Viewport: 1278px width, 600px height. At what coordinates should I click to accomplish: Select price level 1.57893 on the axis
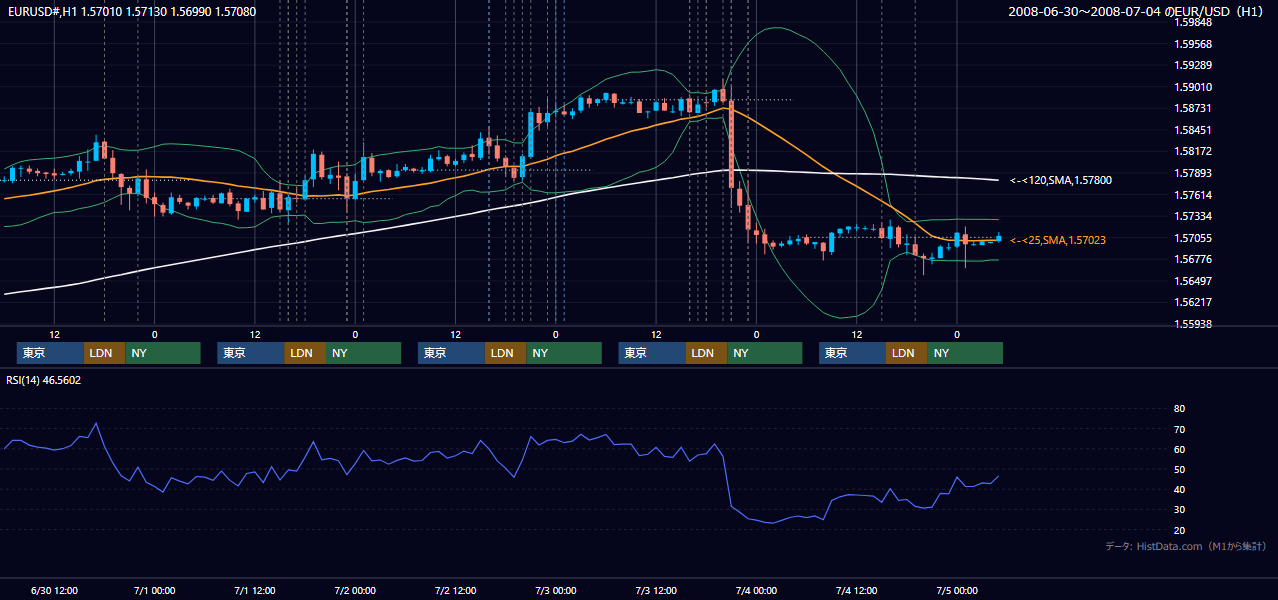coord(1193,173)
